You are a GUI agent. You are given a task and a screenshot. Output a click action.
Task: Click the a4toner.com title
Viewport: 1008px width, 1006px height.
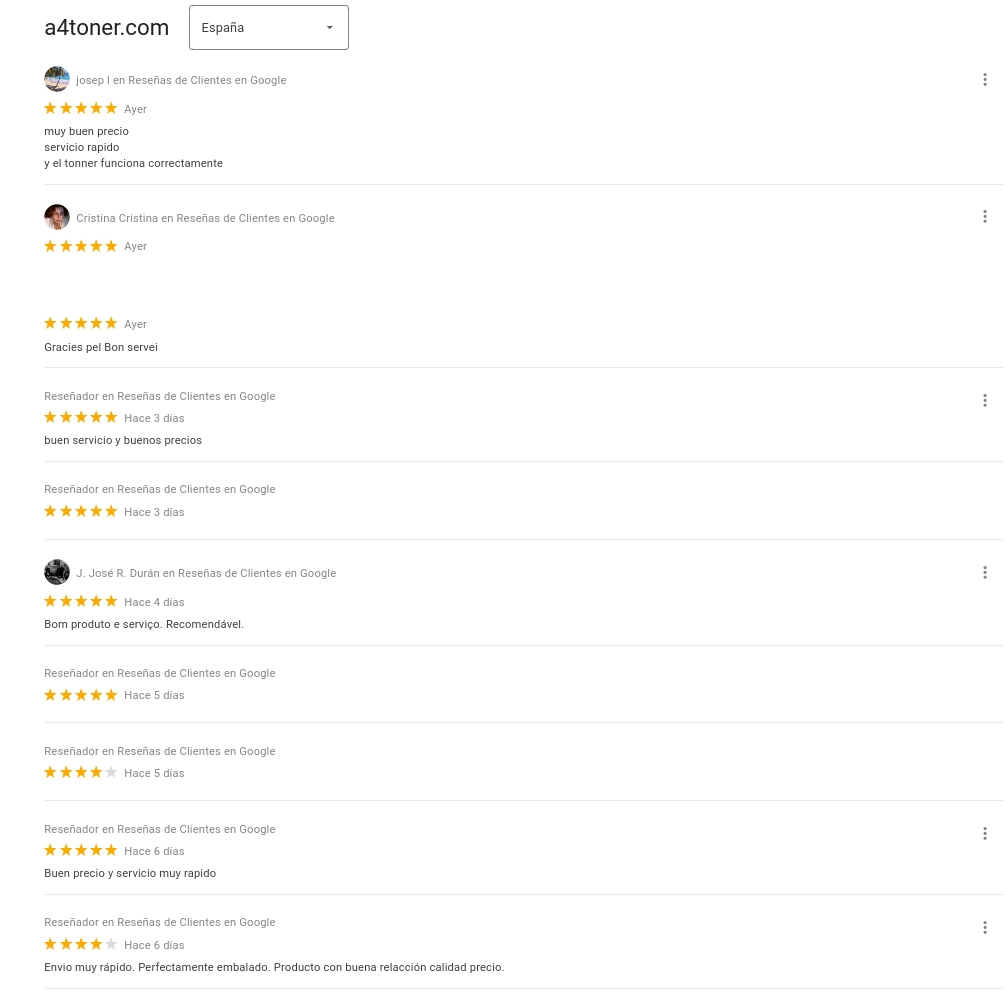point(107,28)
